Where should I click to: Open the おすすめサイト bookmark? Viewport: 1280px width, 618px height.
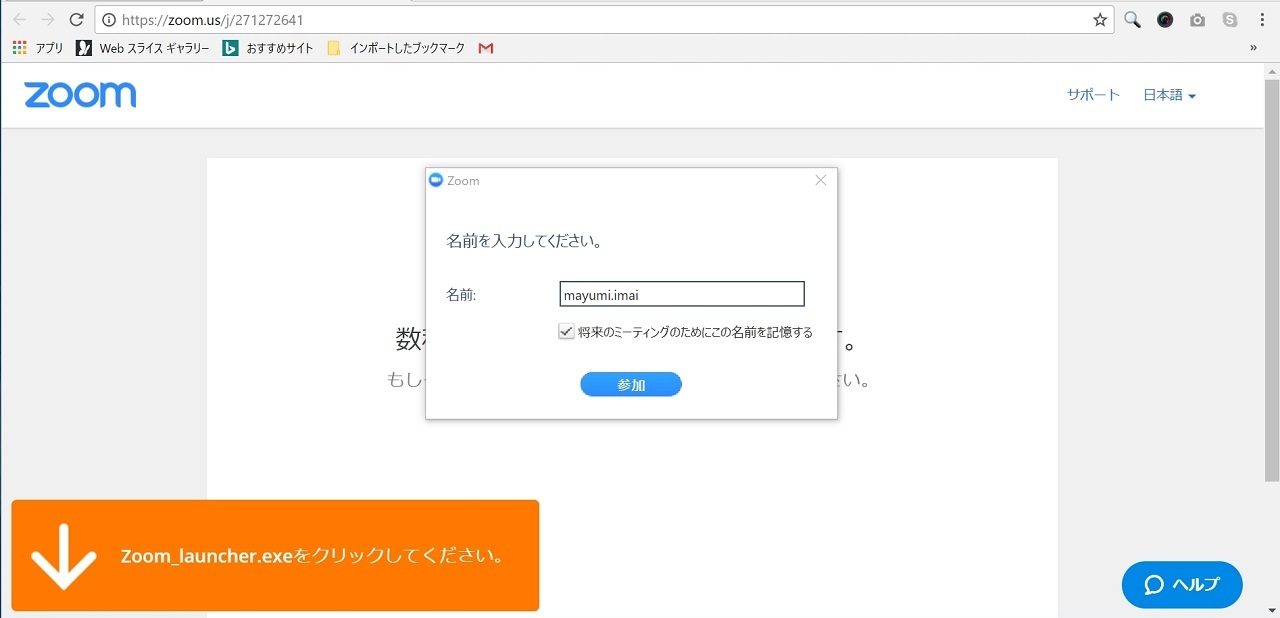coord(268,48)
